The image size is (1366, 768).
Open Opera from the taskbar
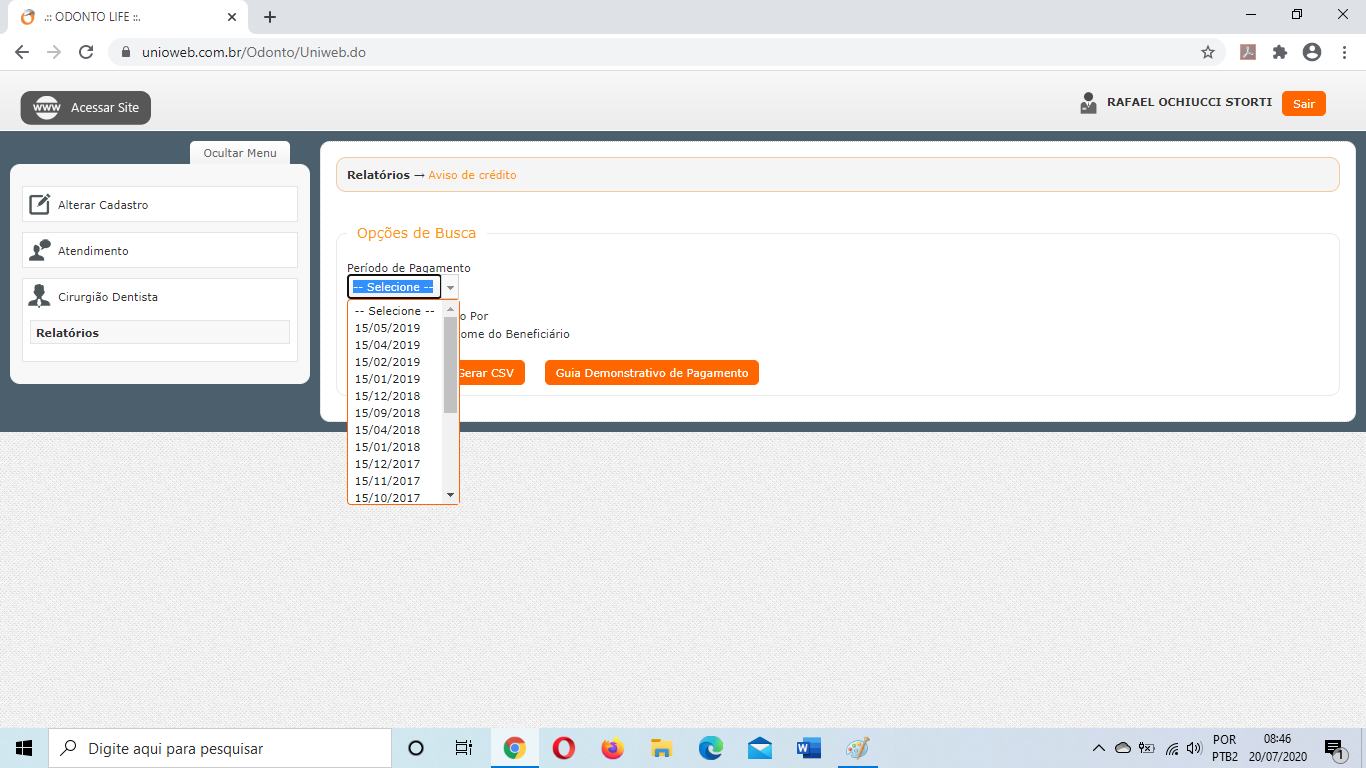point(563,748)
